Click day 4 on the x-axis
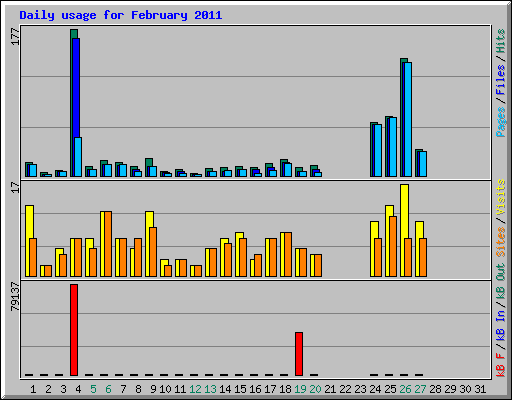Image resolution: width=512 pixels, height=400 pixels. (78, 389)
